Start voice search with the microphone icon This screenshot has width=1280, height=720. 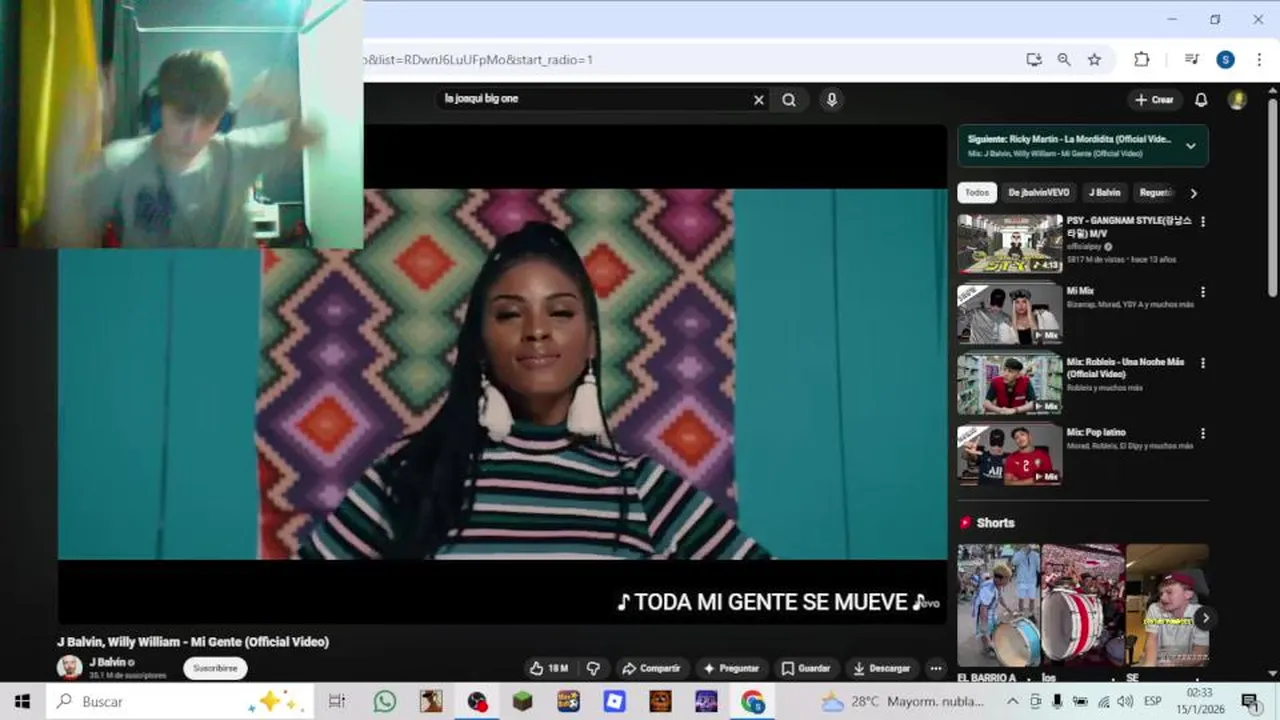tap(831, 100)
